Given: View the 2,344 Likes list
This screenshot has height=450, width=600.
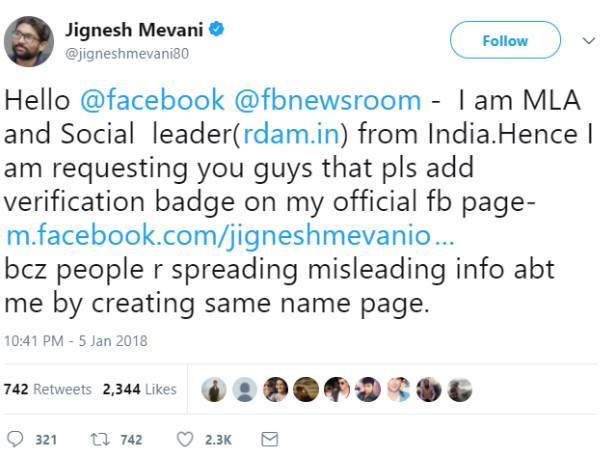Looking at the screenshot, I should click(140, 389).
